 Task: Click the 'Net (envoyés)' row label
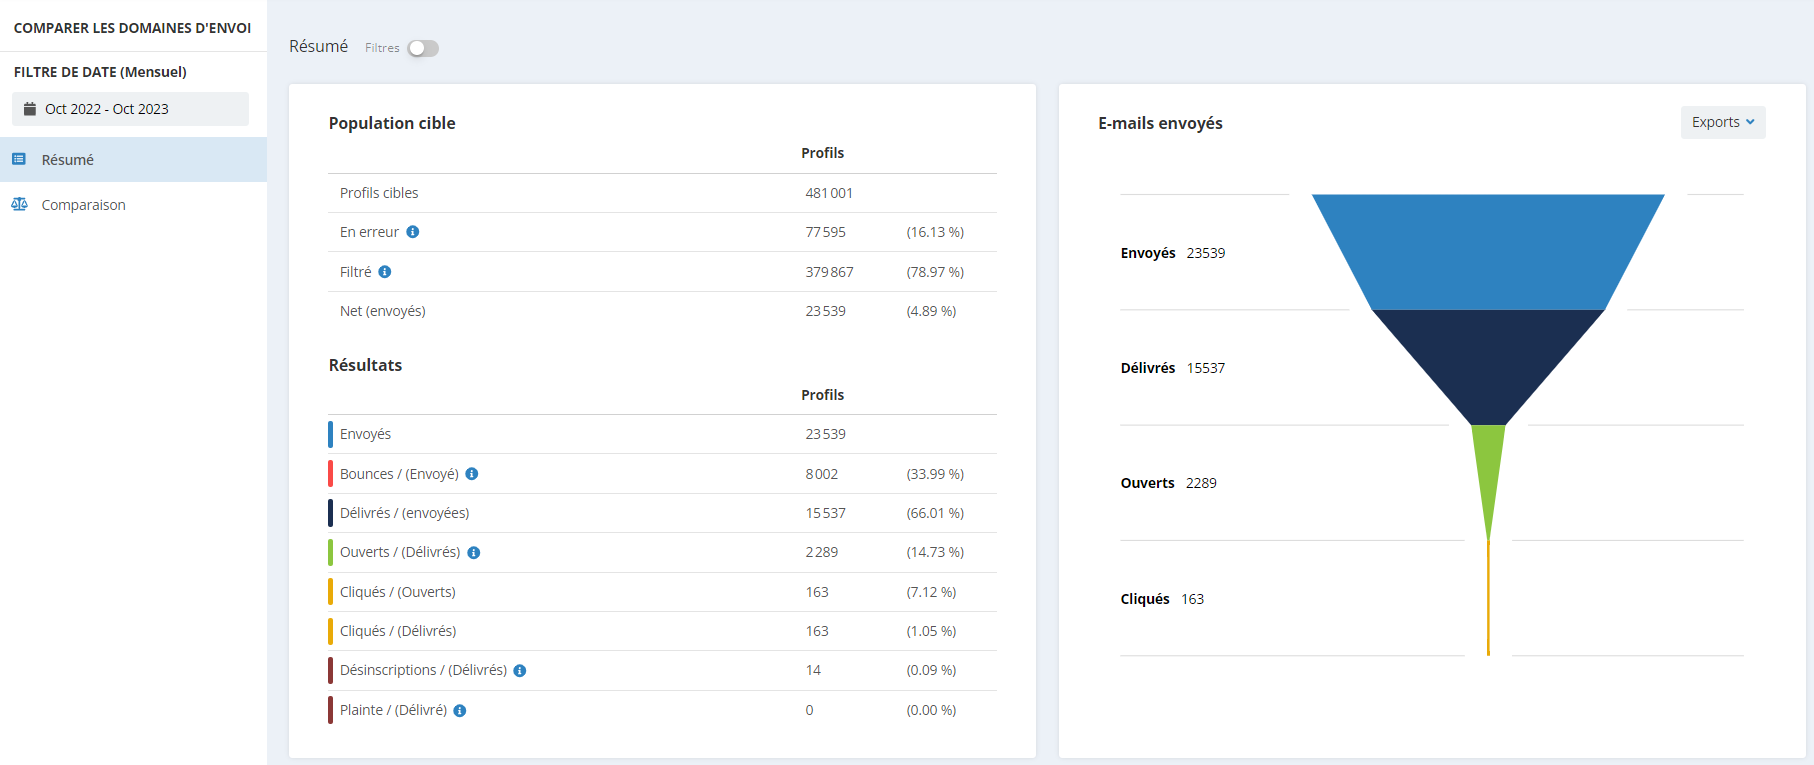[x=383, y=311]
